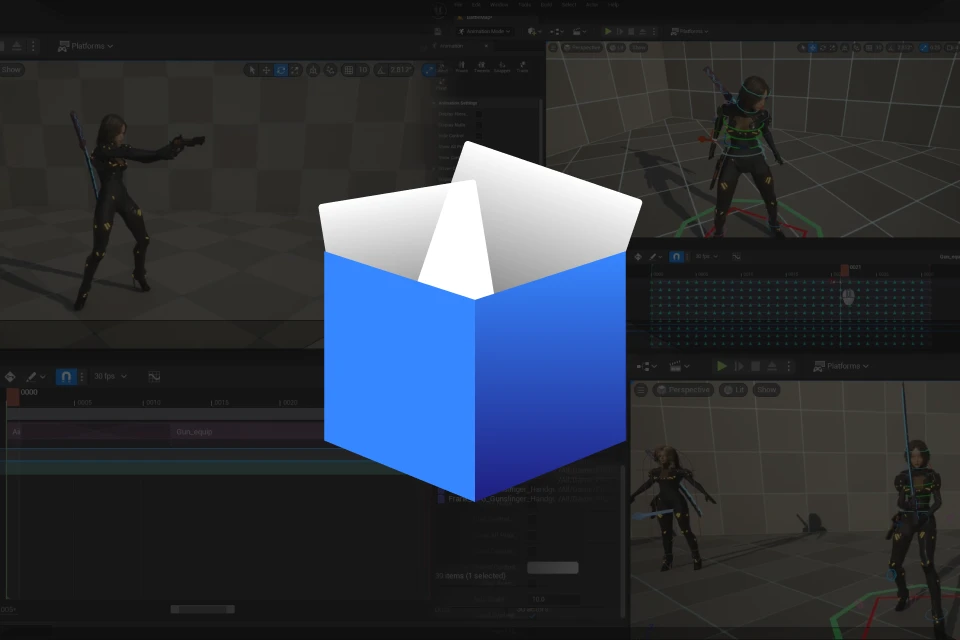
Task: Click the field showing 10.0 in lower details panel
Action: [x=553, y=599]
